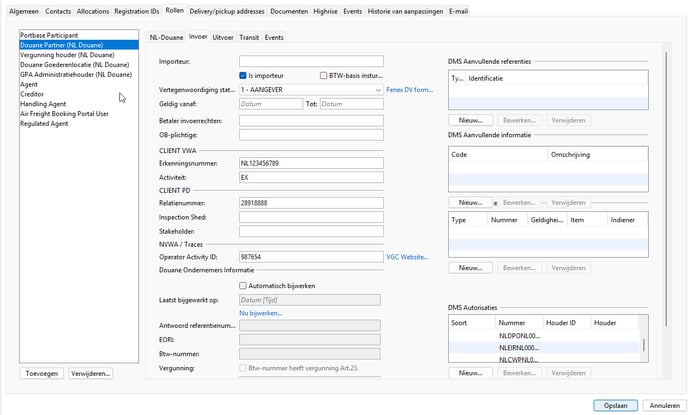This screenshot has height=415, width=688.
Task: Open the Events sub-tab beside Transit
Action: [274, 38]
